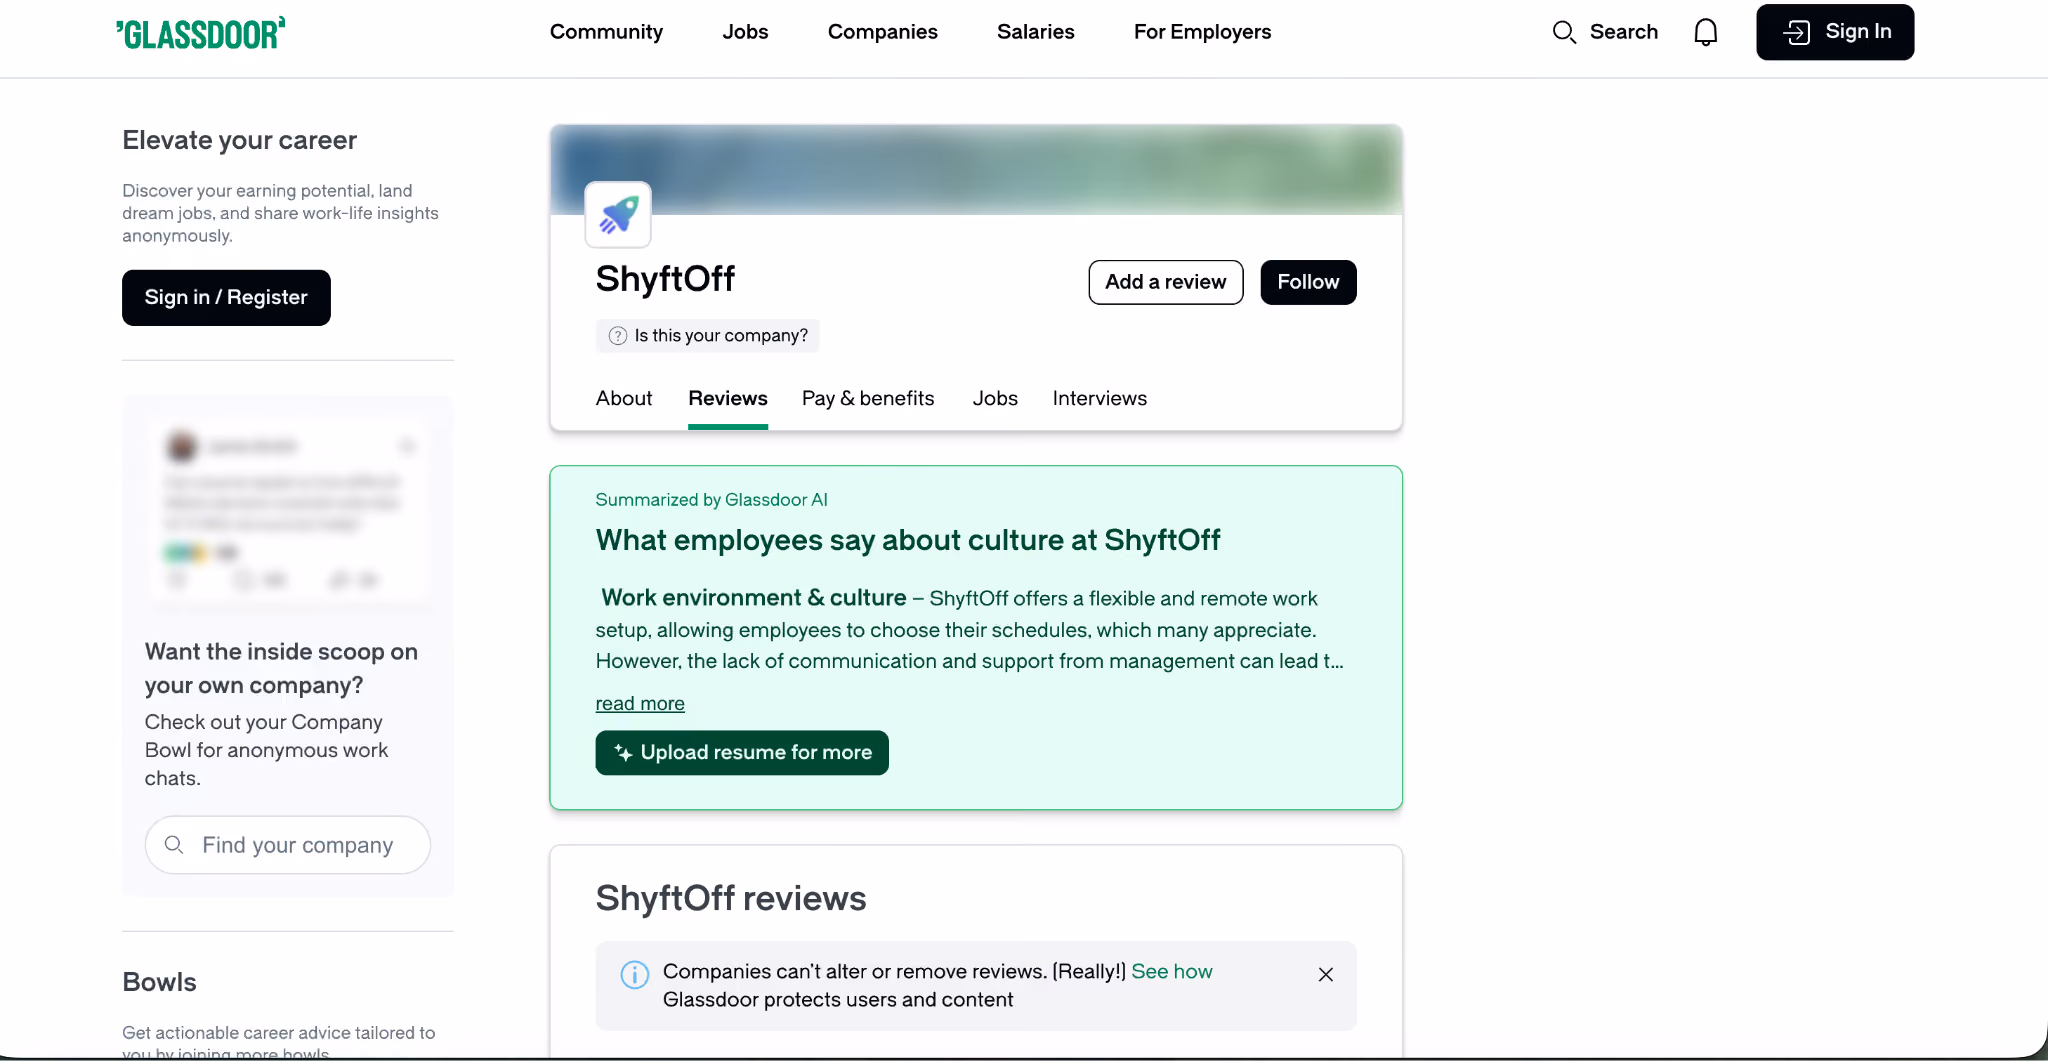
Task: Click the See how link
Action: 1172,972
